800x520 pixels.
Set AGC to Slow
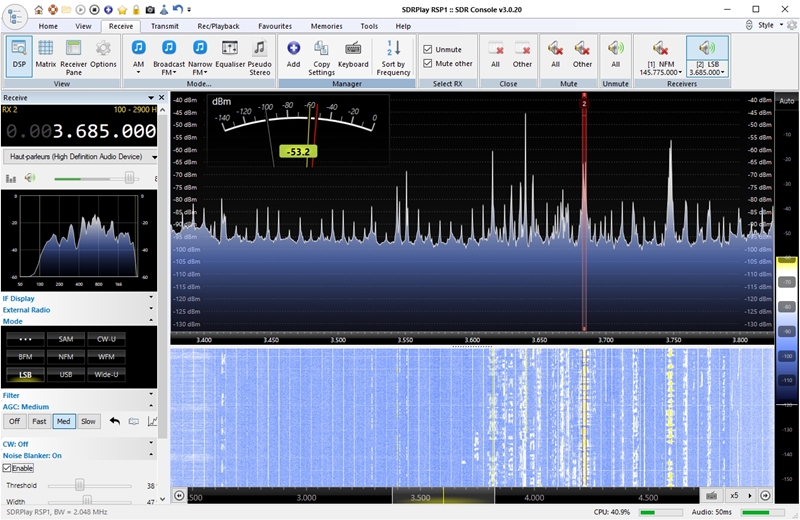[88, 421]
